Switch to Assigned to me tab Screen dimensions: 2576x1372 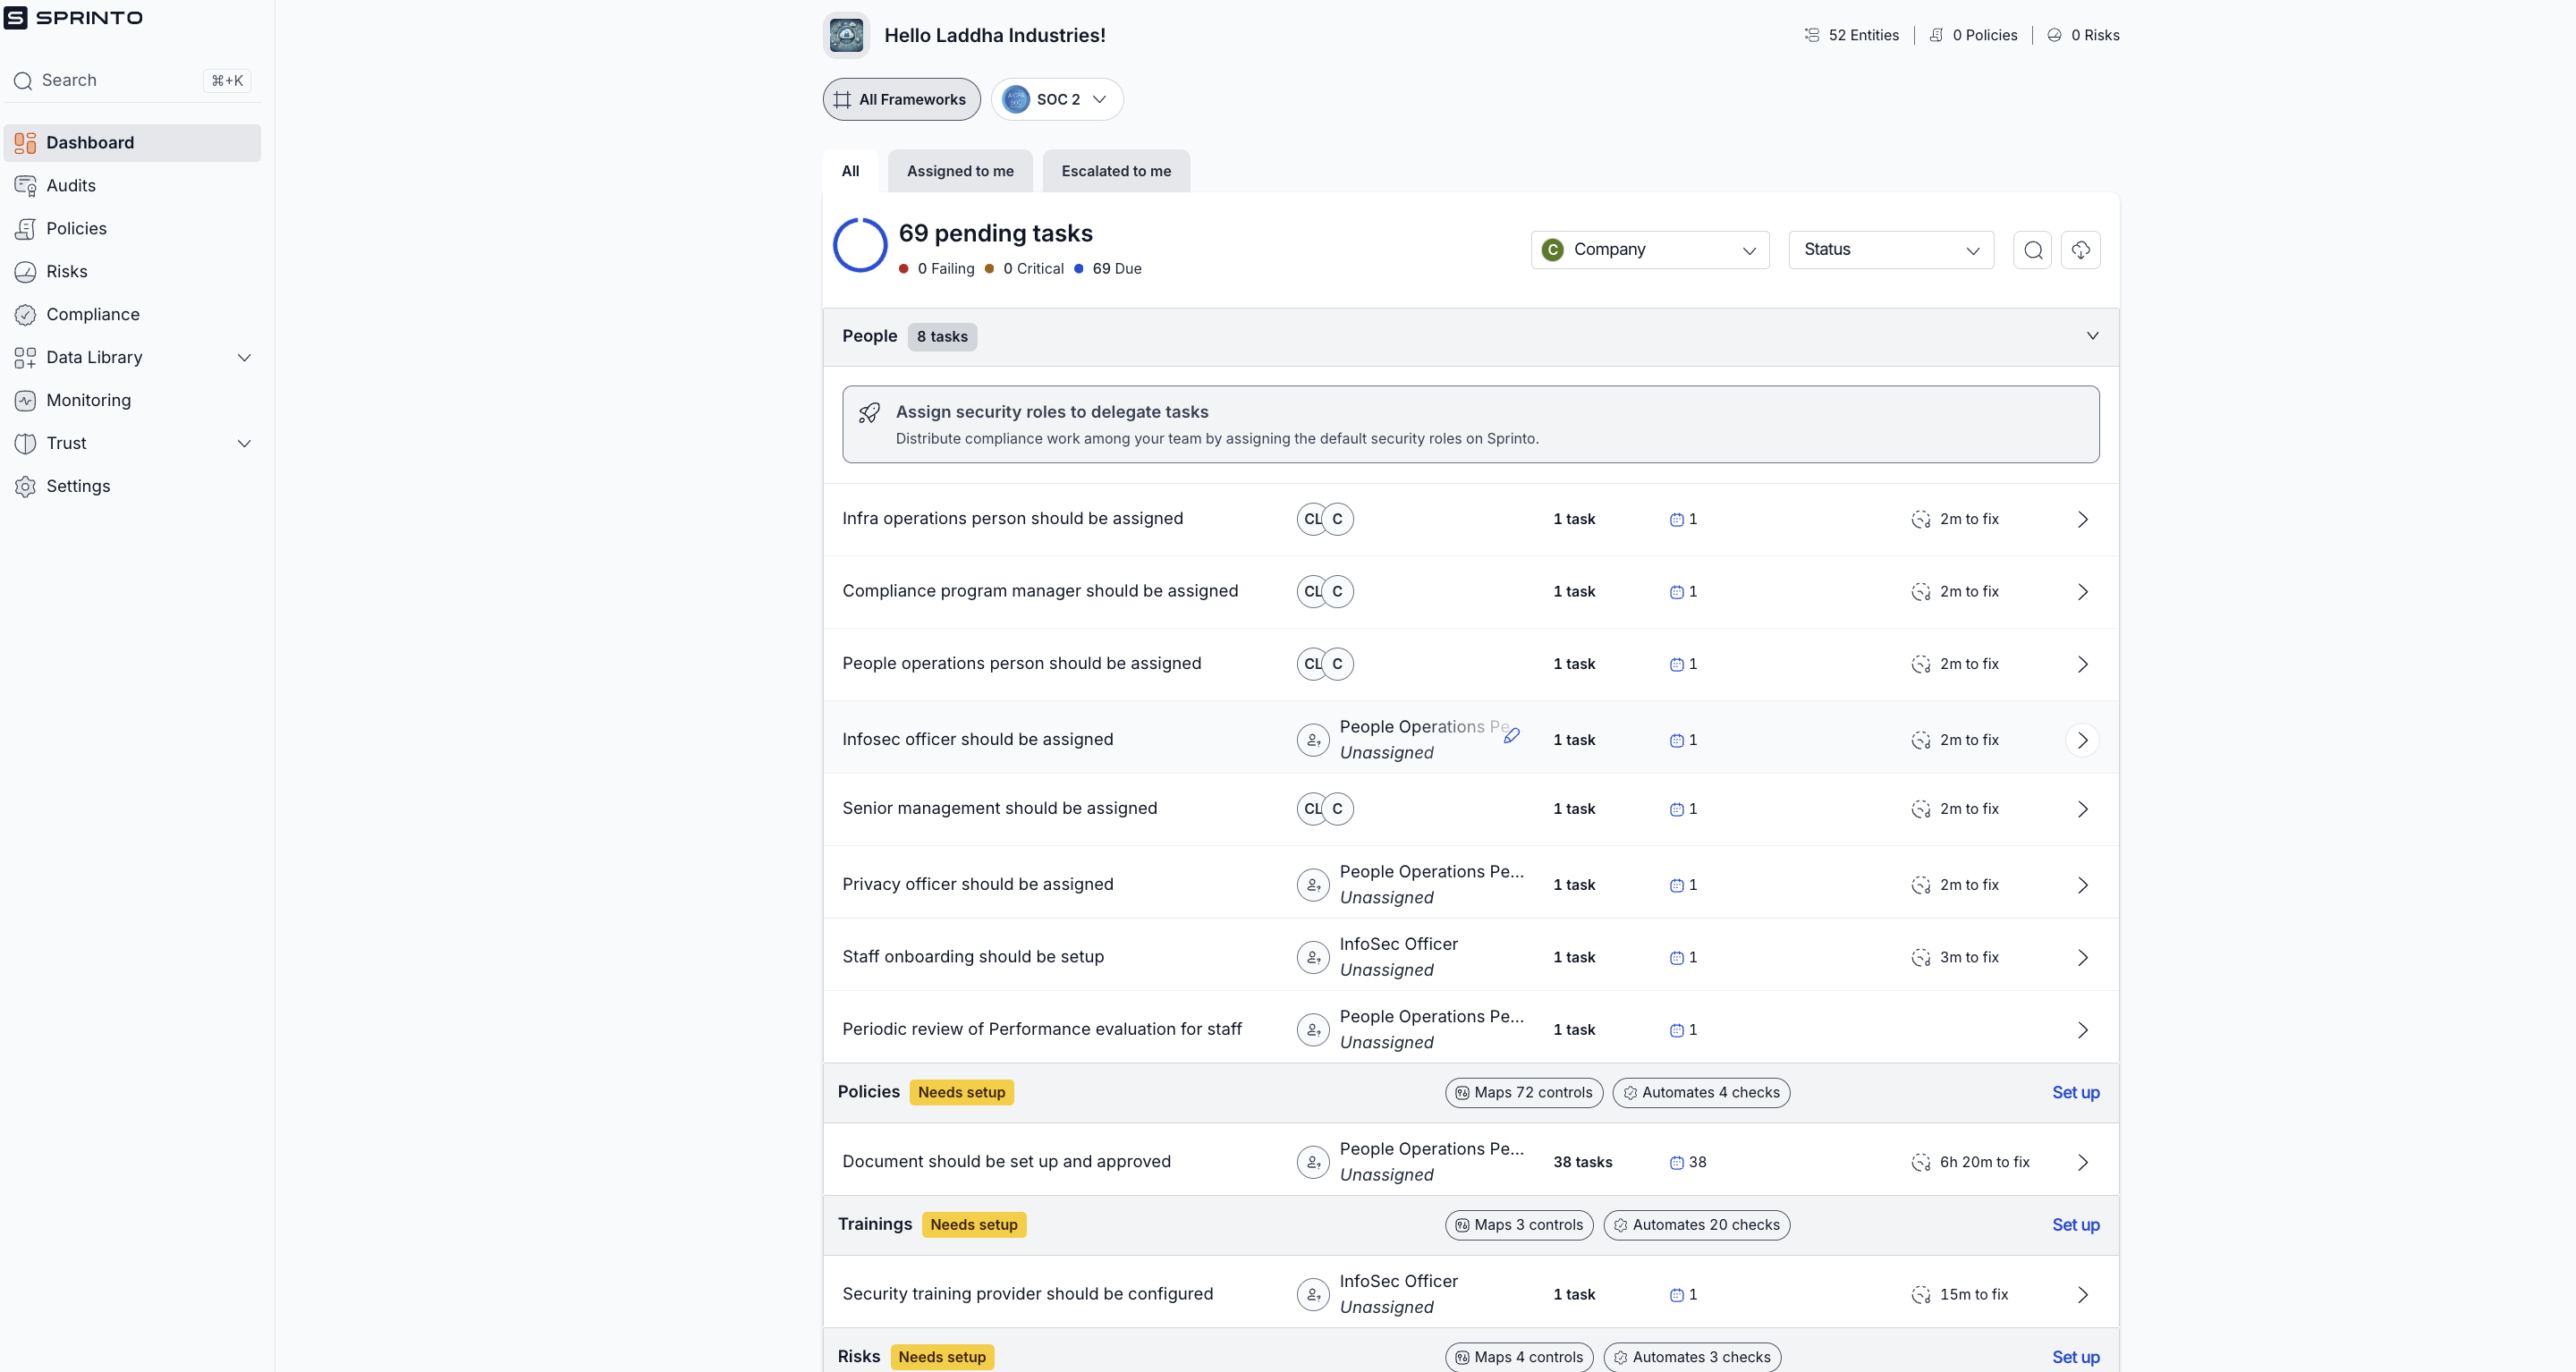959,171
